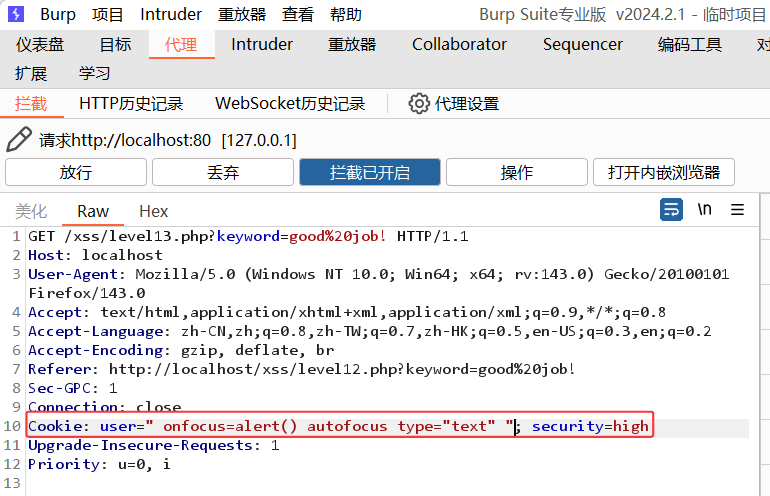Click the Accept-Language header line
This screenshot has height=496, width=770.
point(369,331)
